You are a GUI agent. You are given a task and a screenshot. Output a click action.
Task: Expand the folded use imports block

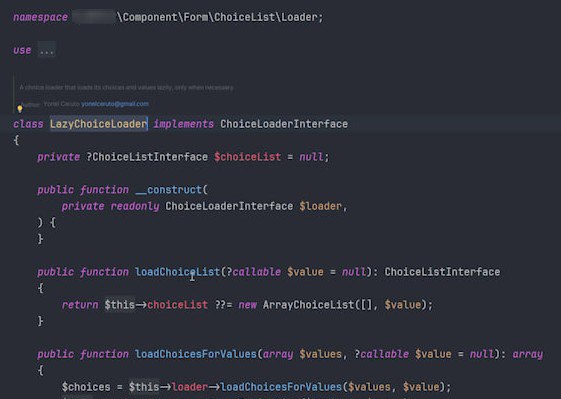click(x=47, y=50)
